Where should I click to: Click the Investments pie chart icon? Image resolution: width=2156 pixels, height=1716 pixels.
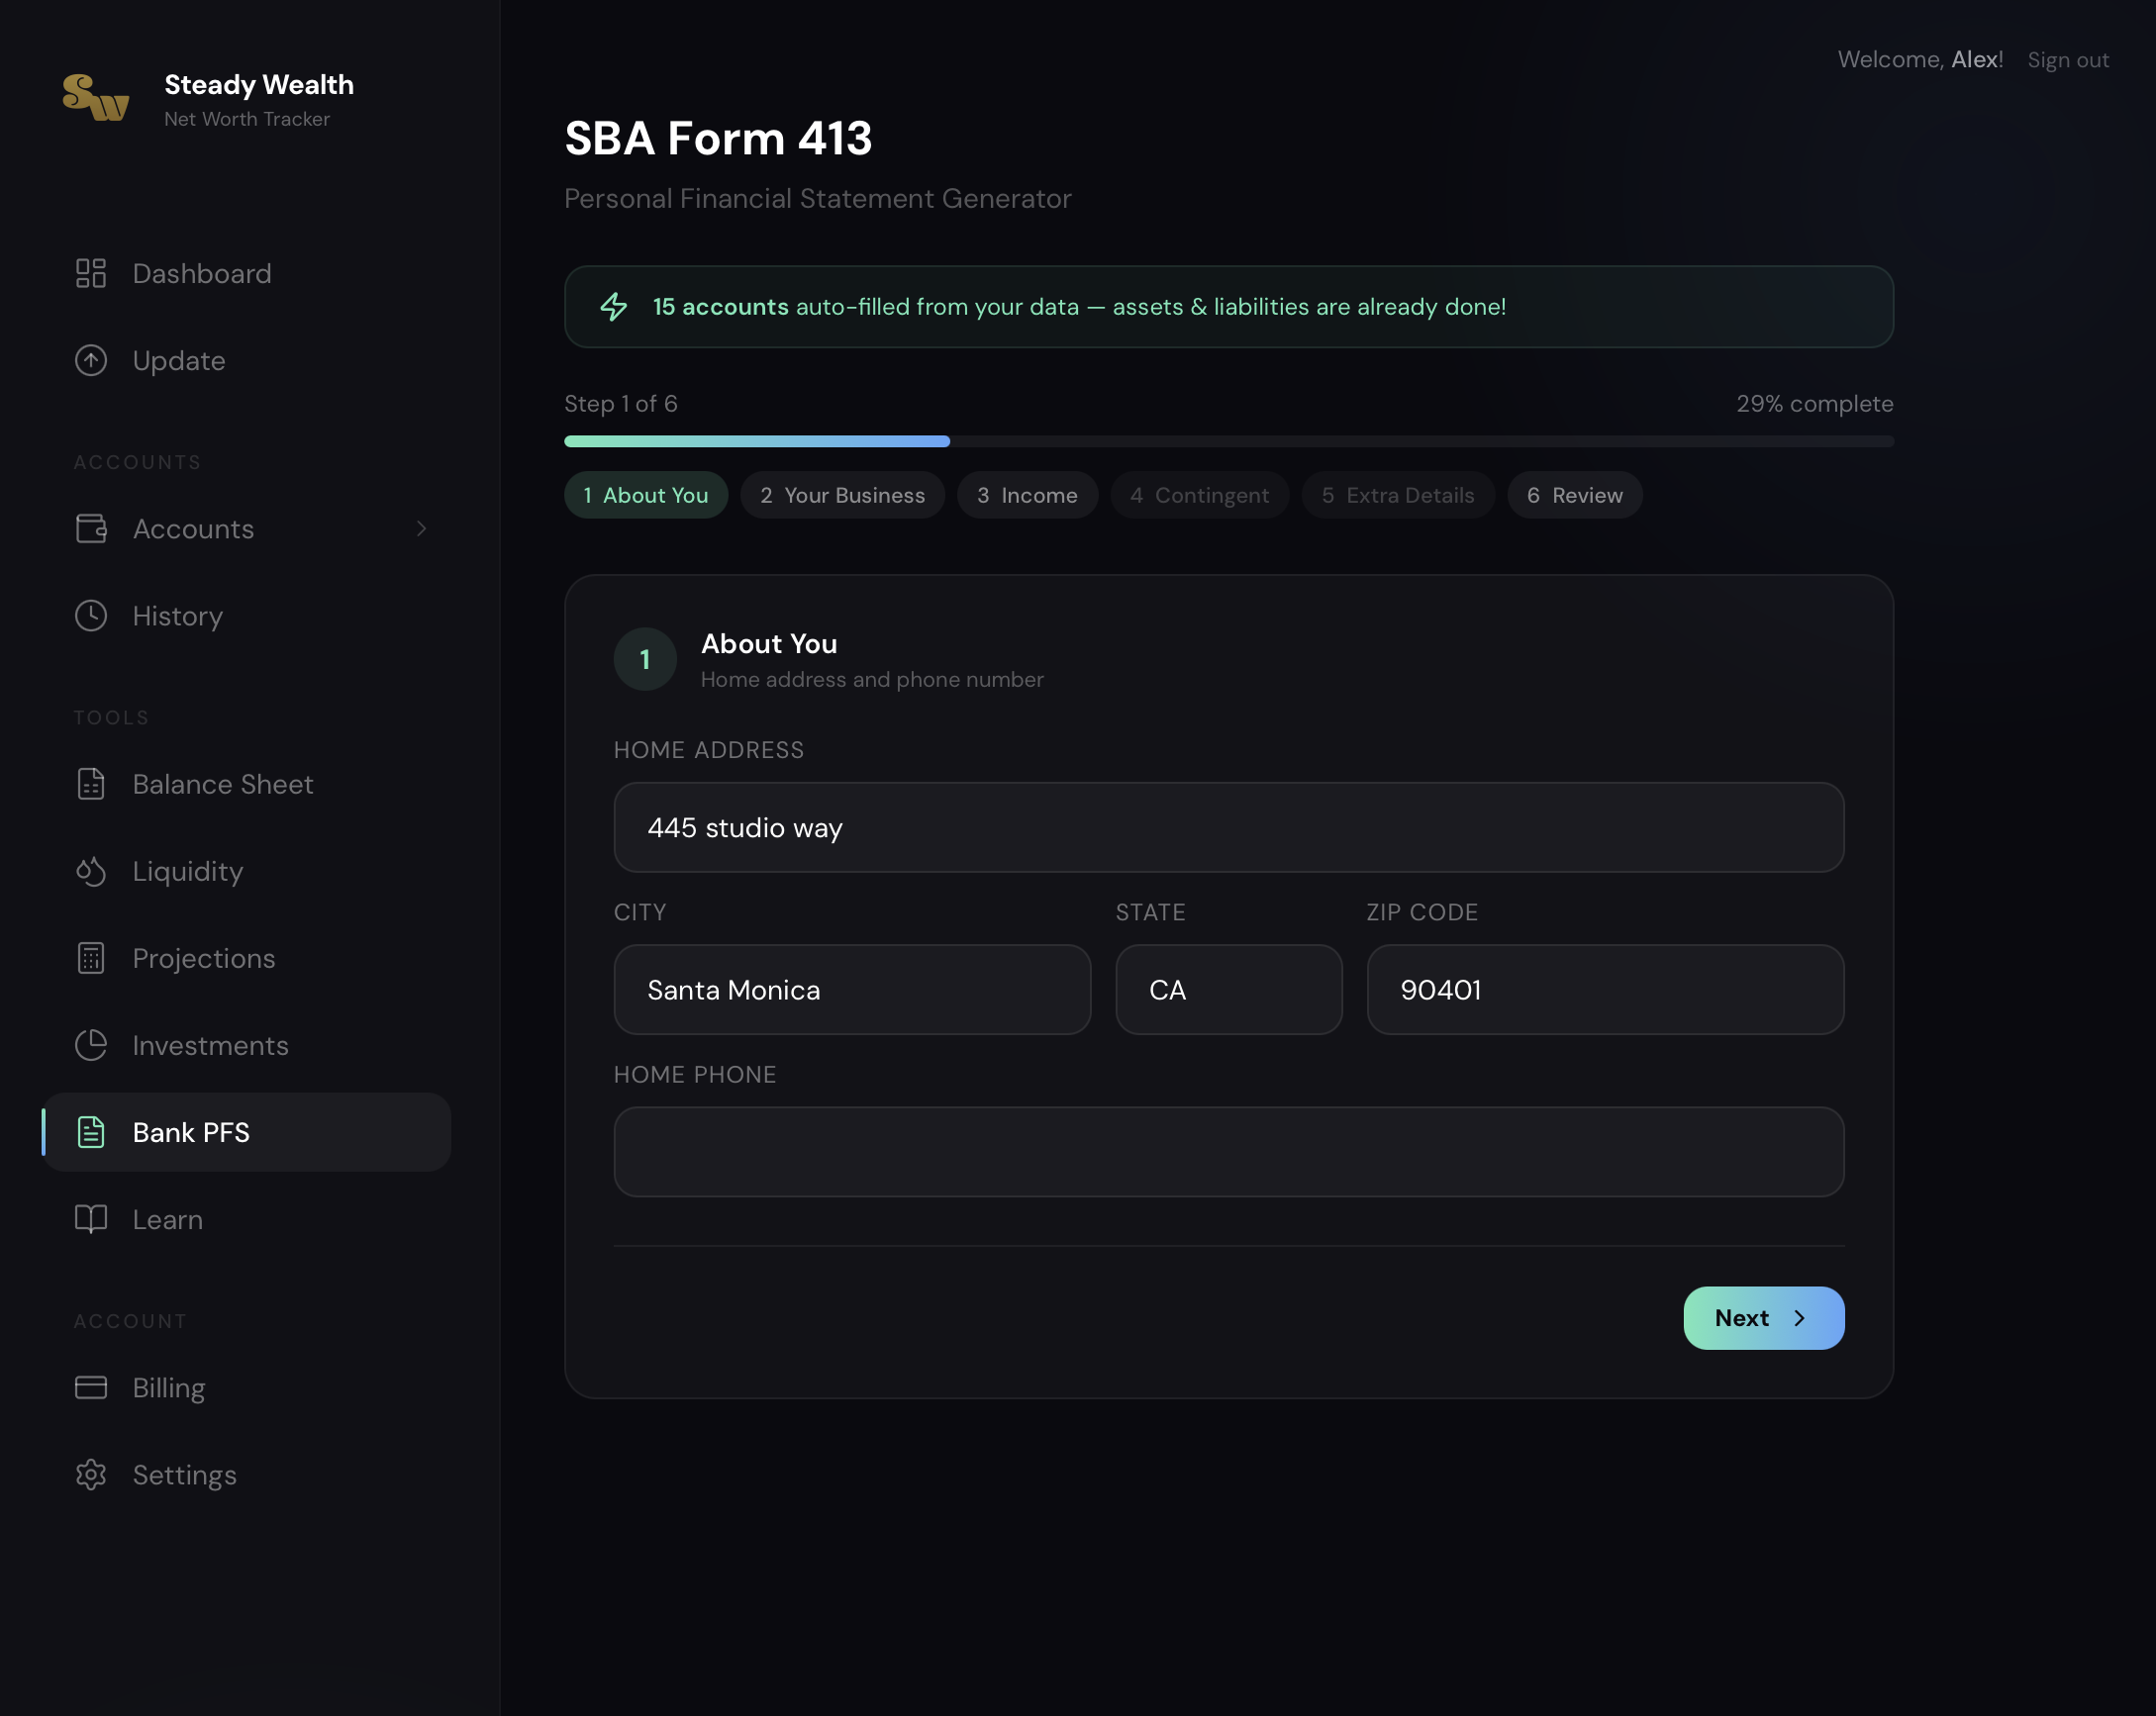[91, 1045]
